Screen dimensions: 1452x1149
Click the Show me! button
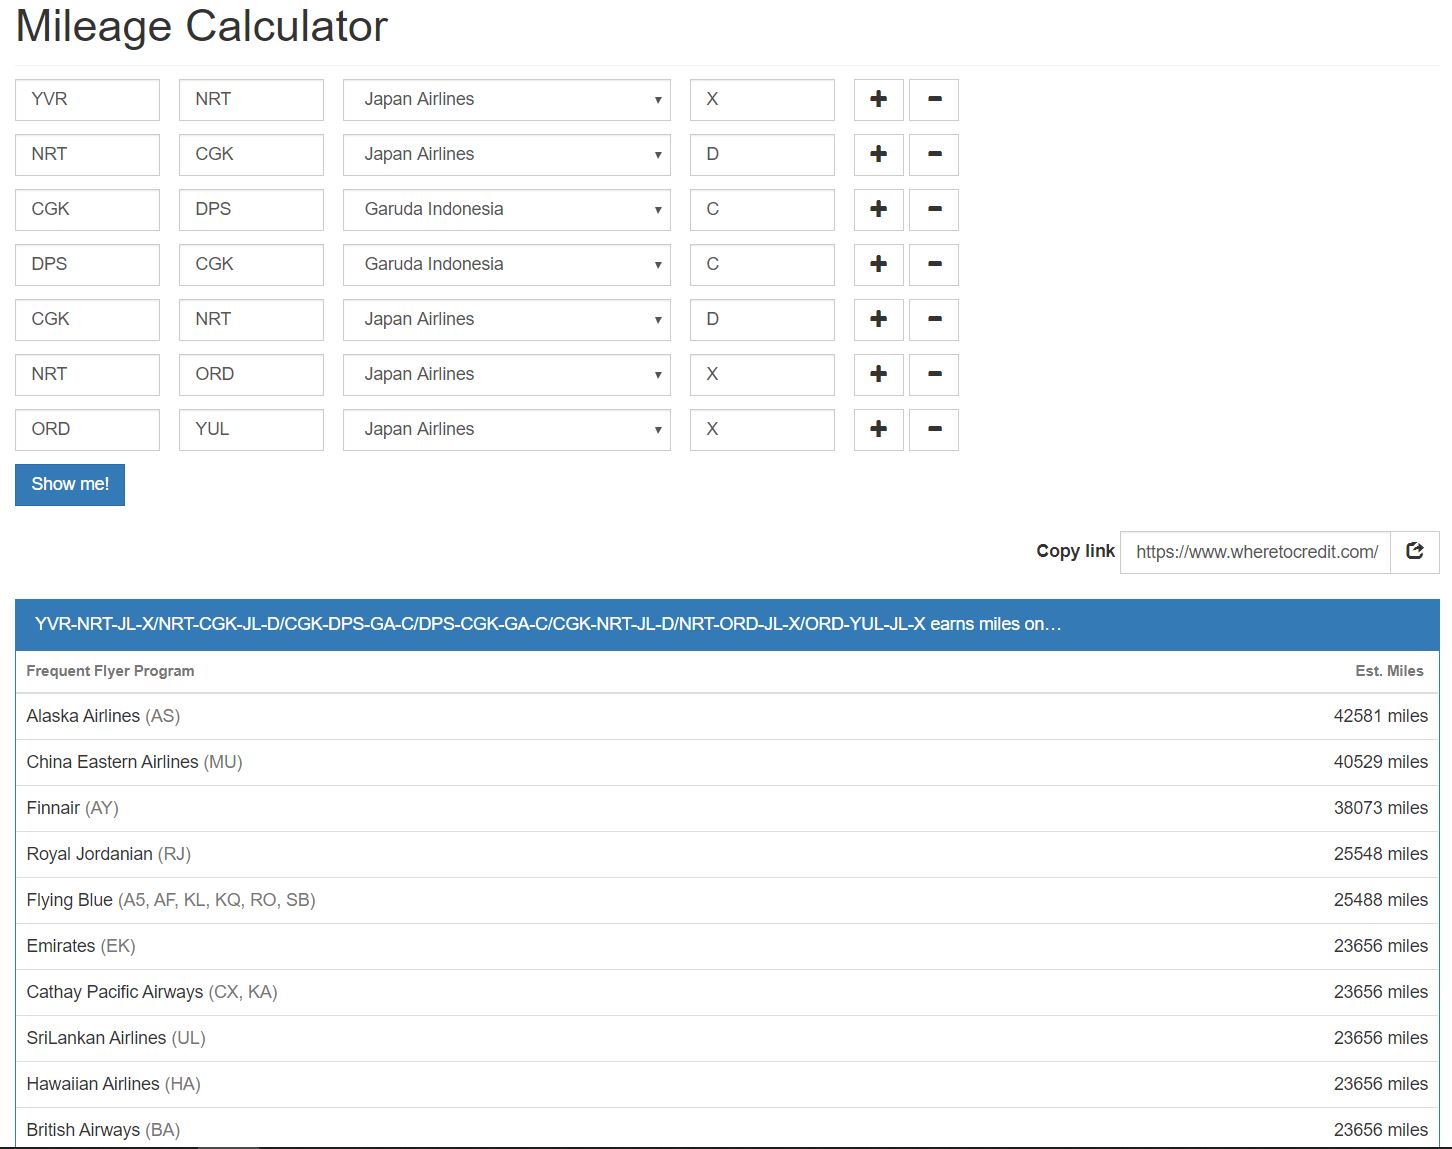click(x=70, y=485)
